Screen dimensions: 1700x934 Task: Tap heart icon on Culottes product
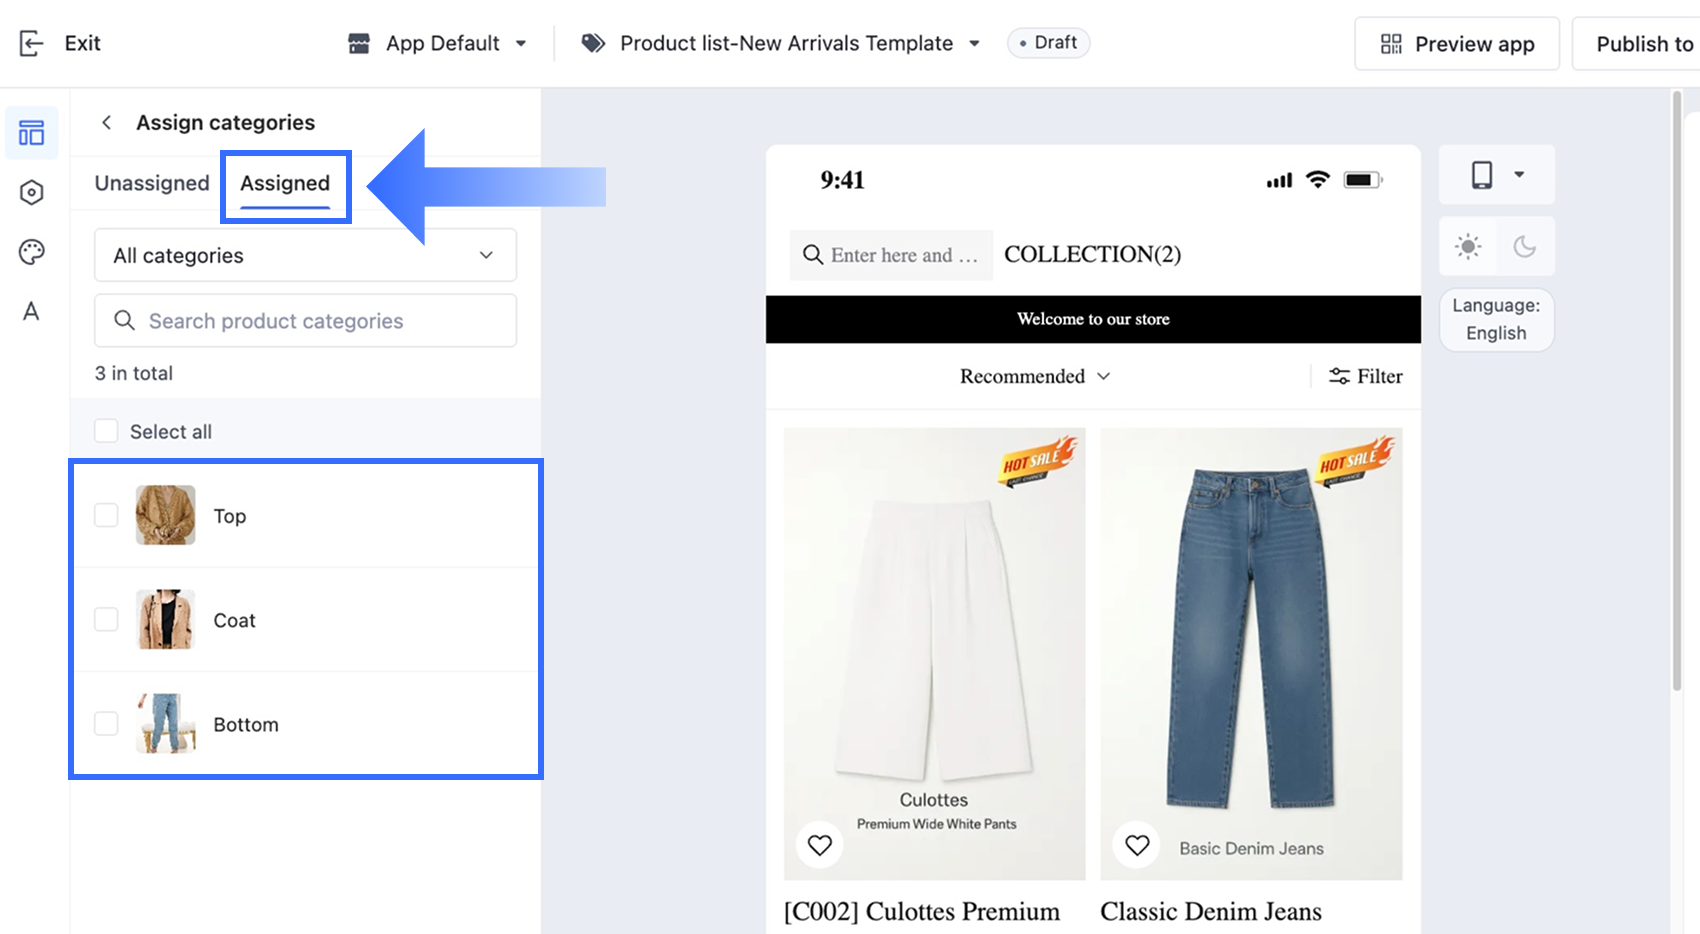[x=820, y=845]
